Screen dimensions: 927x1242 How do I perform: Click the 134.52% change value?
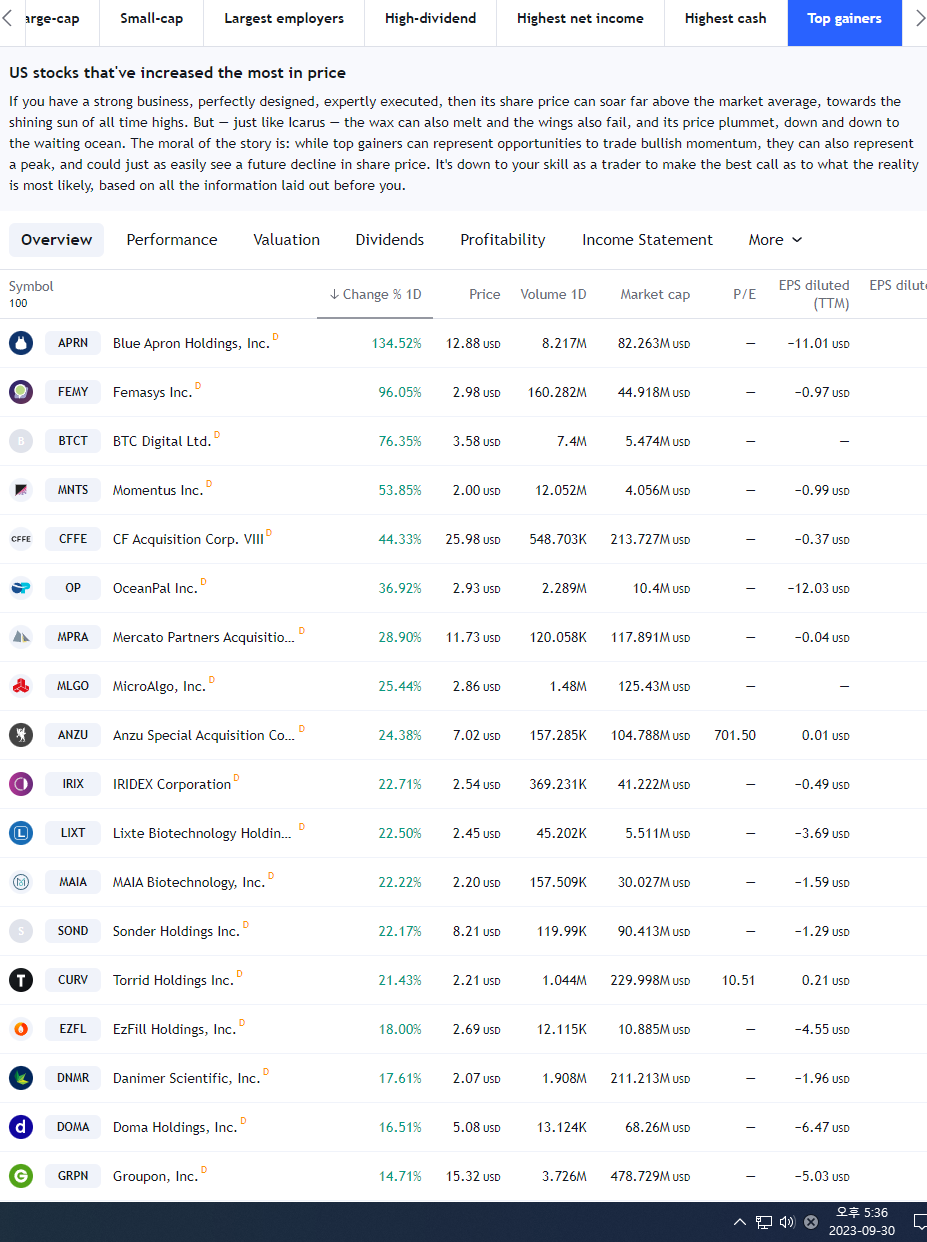pyautogui.click(x=397, y=344)
